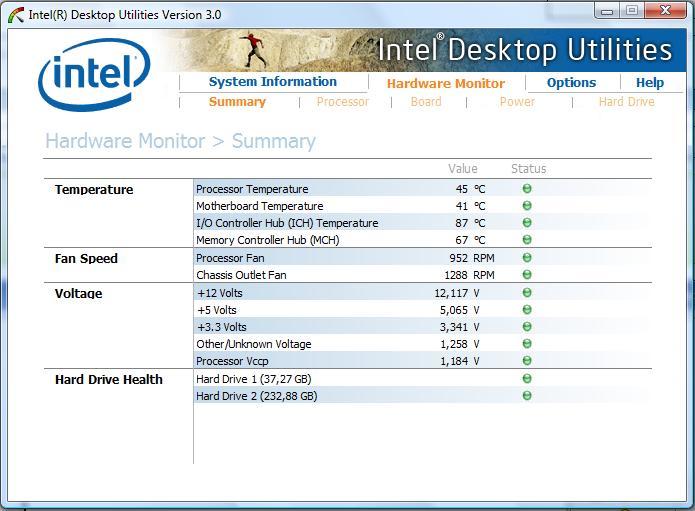Image resolution: width=695 pixels, height=511 pixels.
Task: Click the Status column header
Action: pos(528,169)
